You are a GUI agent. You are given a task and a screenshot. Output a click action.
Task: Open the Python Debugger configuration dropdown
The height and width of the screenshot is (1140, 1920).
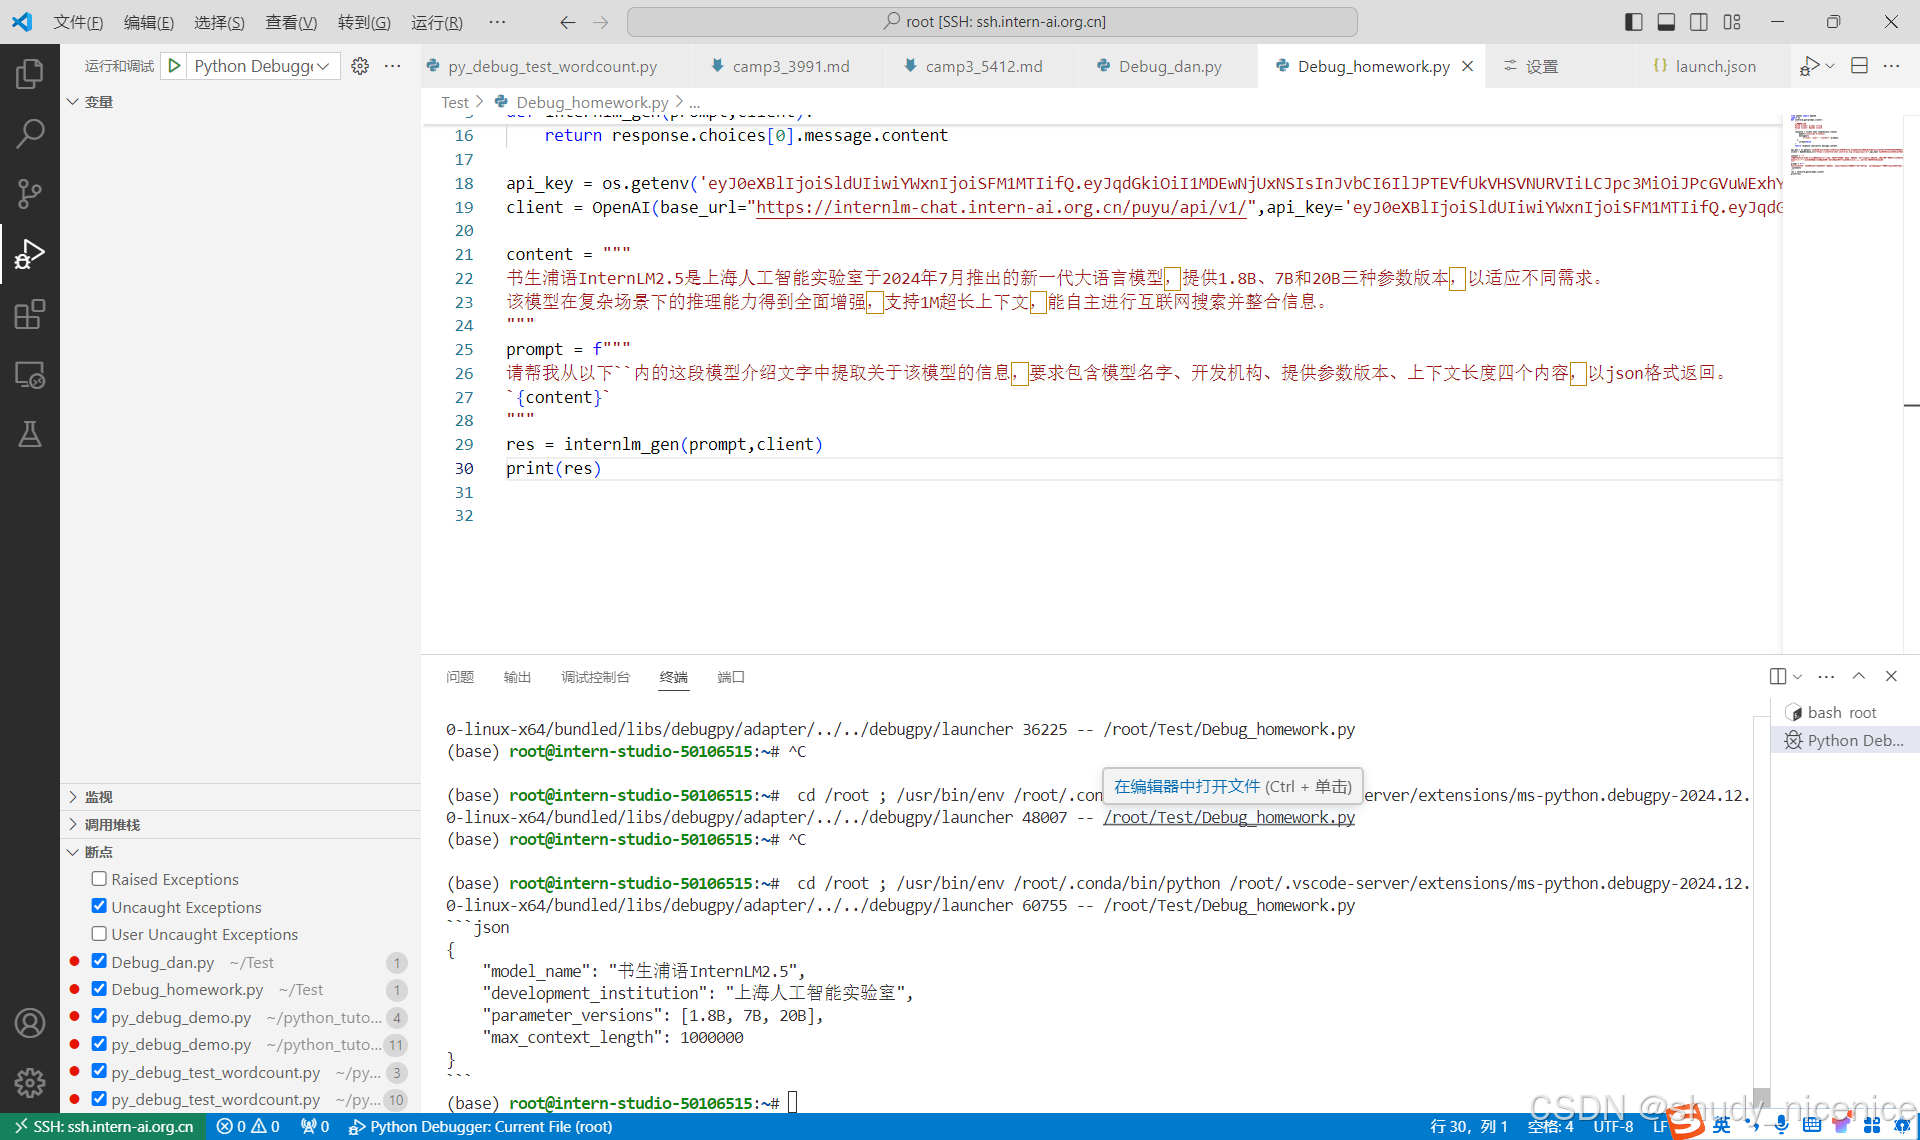[x=322, y=66]
